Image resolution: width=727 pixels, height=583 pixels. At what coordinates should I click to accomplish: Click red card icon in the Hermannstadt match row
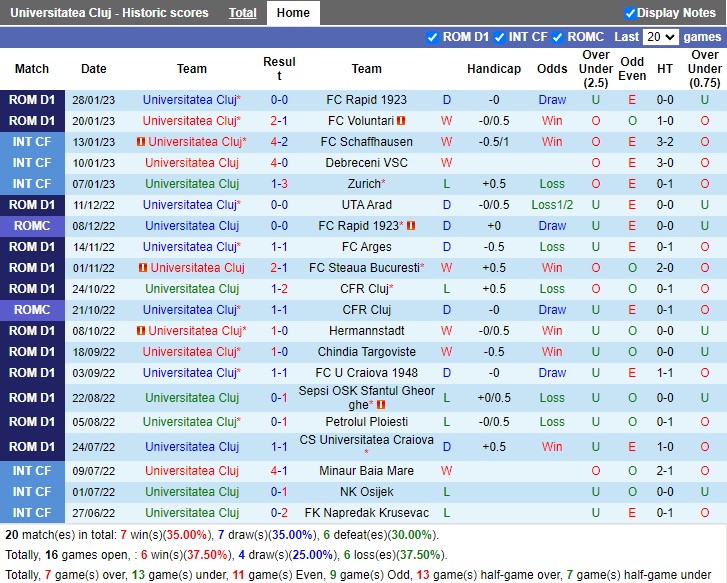pos(141,331)
